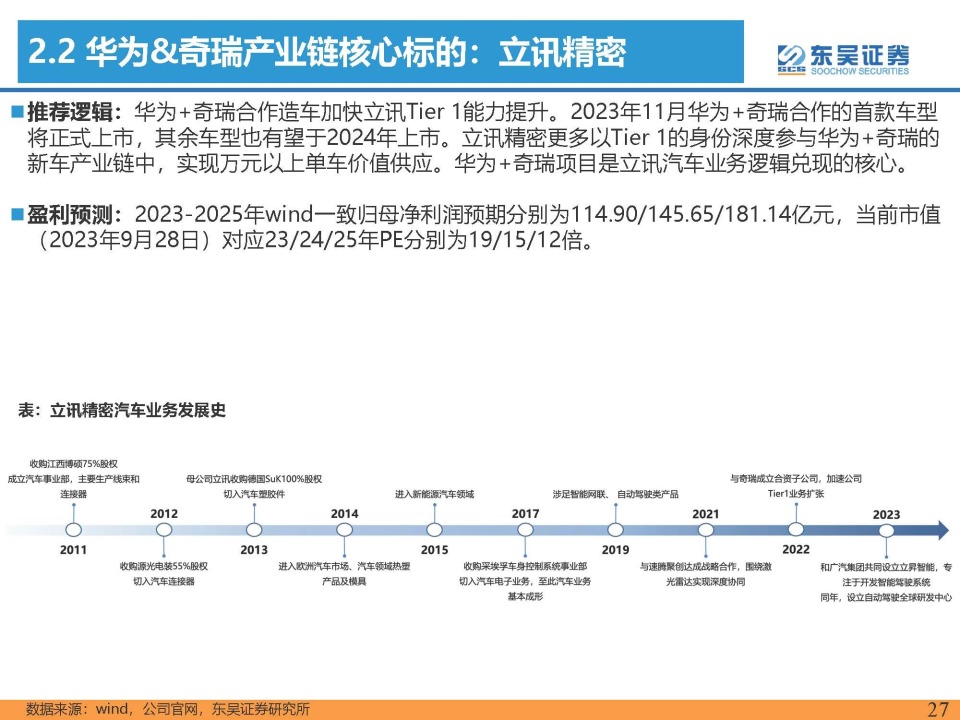Select the 2012 timeline marker circle
This screenshot has height=720, width=960.
pyautogui.click(x=164, y=530)
